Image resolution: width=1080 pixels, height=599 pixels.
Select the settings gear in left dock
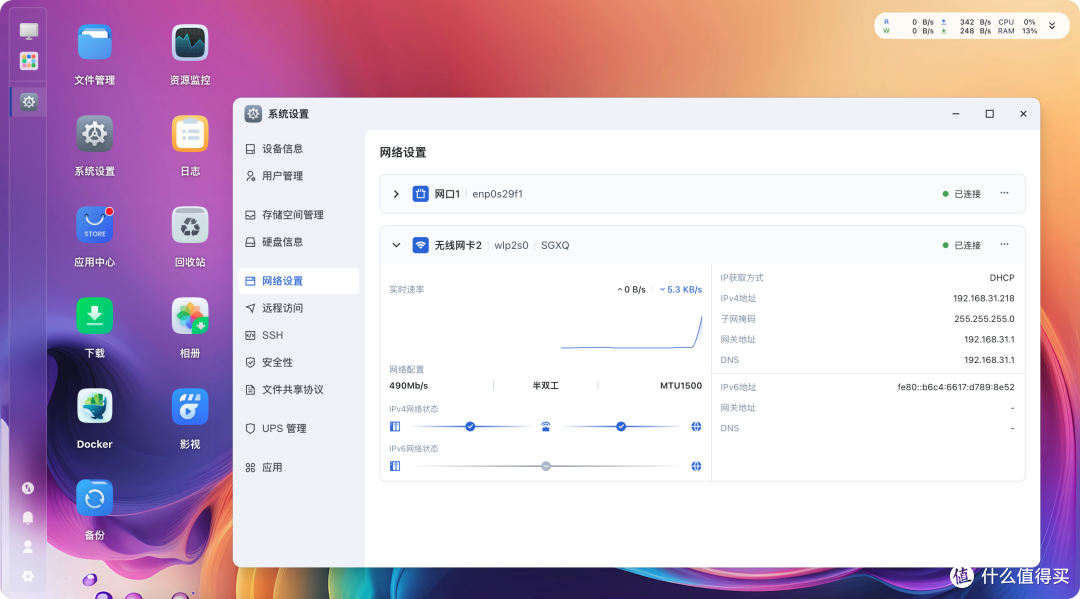click(x=29, y=102)
